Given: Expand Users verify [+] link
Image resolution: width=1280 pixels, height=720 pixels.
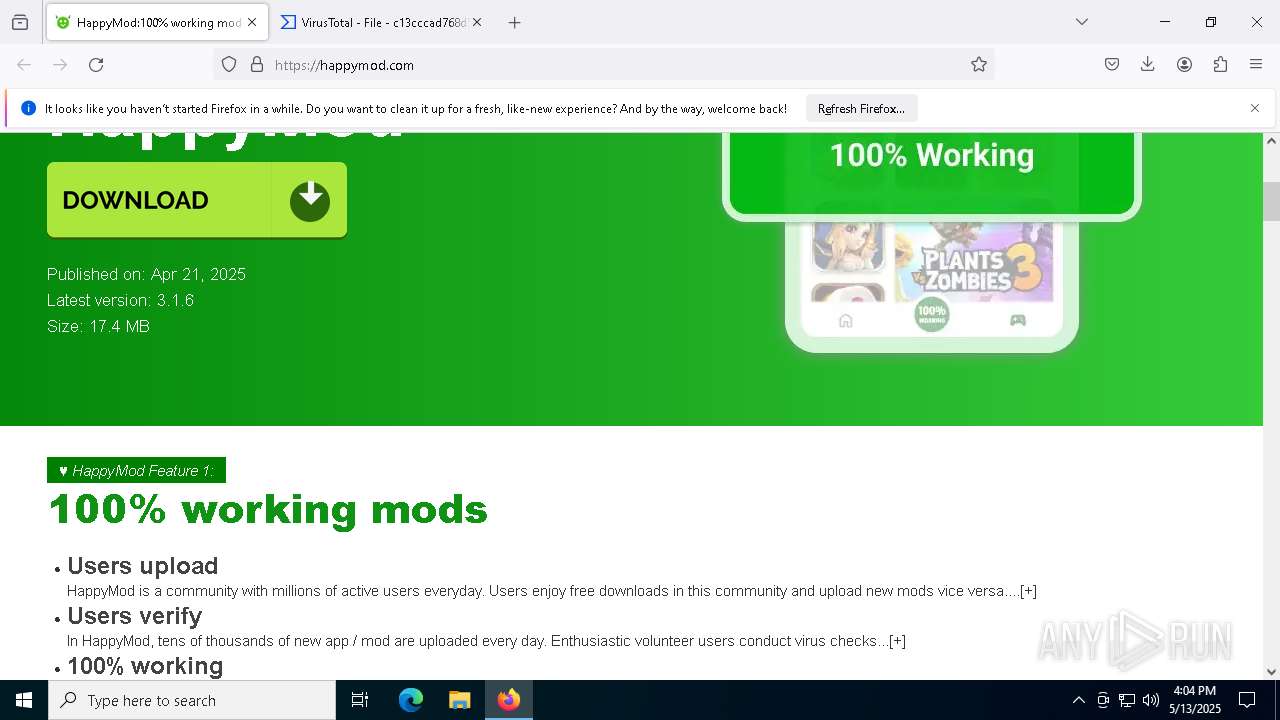Looking at the screenshot, I should tap(897, 641).
